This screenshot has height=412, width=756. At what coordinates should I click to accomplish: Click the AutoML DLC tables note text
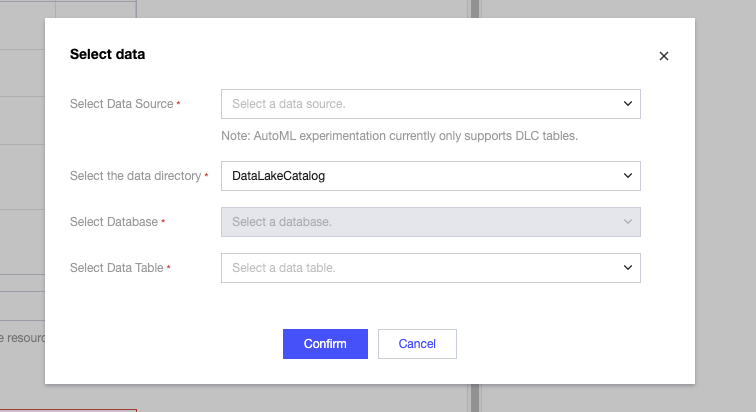[401, 135]
